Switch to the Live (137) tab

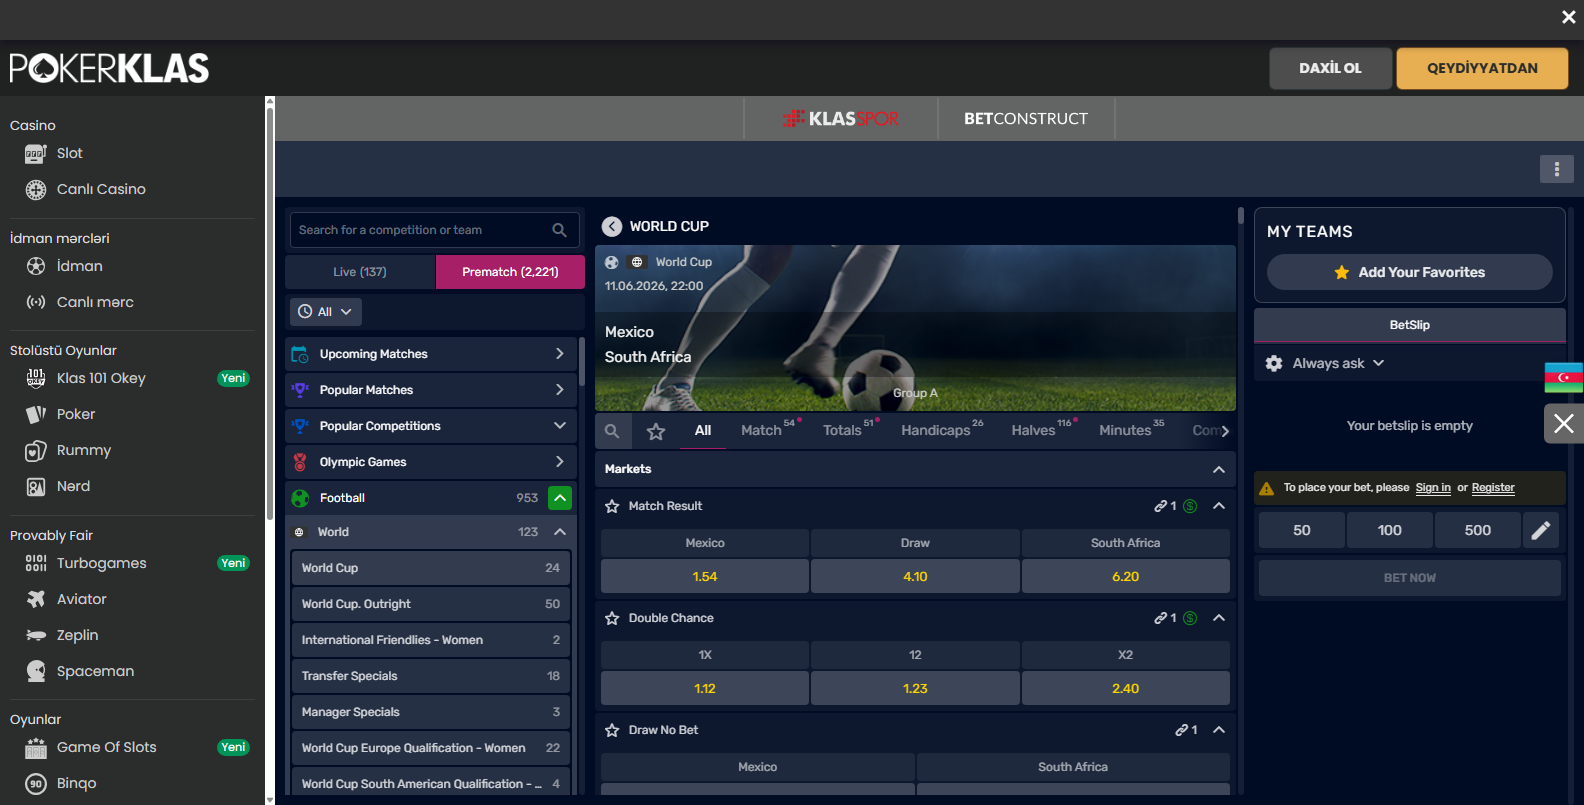360,272
